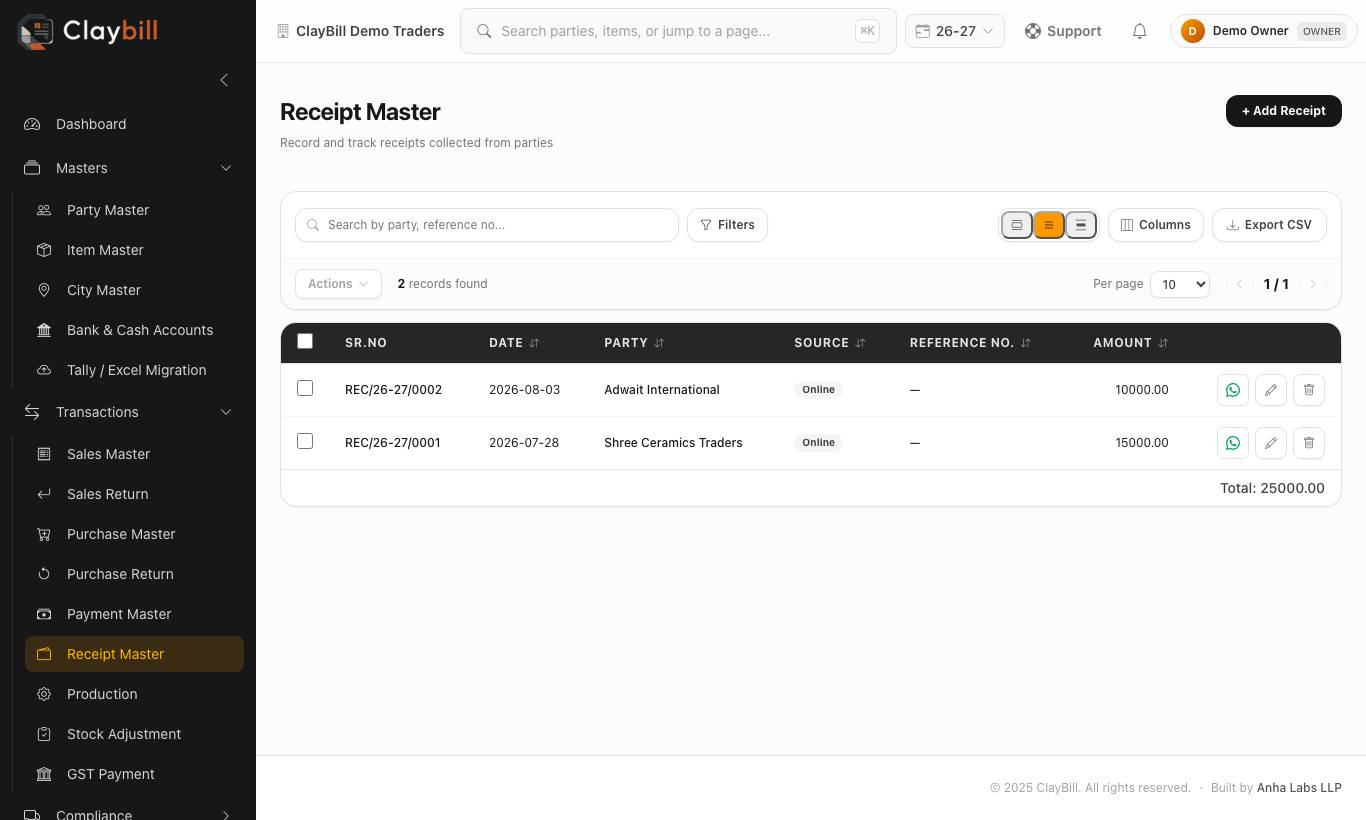Screen dimensions: 1366x820
Task: Sort the table by Reference No. column
Action: click(970, 343)
